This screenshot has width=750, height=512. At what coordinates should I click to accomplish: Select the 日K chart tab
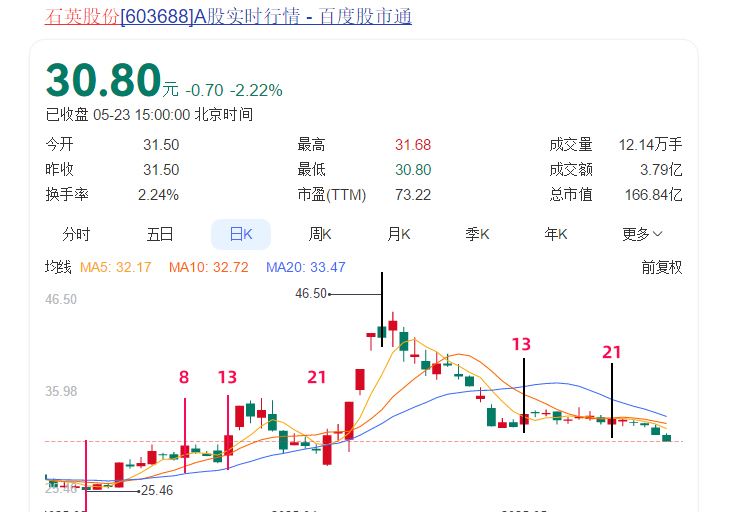pos(241,234)
